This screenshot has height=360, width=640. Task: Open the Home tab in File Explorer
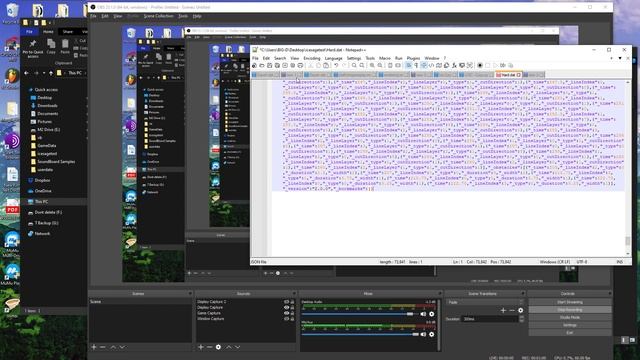[x=48, y=32]
